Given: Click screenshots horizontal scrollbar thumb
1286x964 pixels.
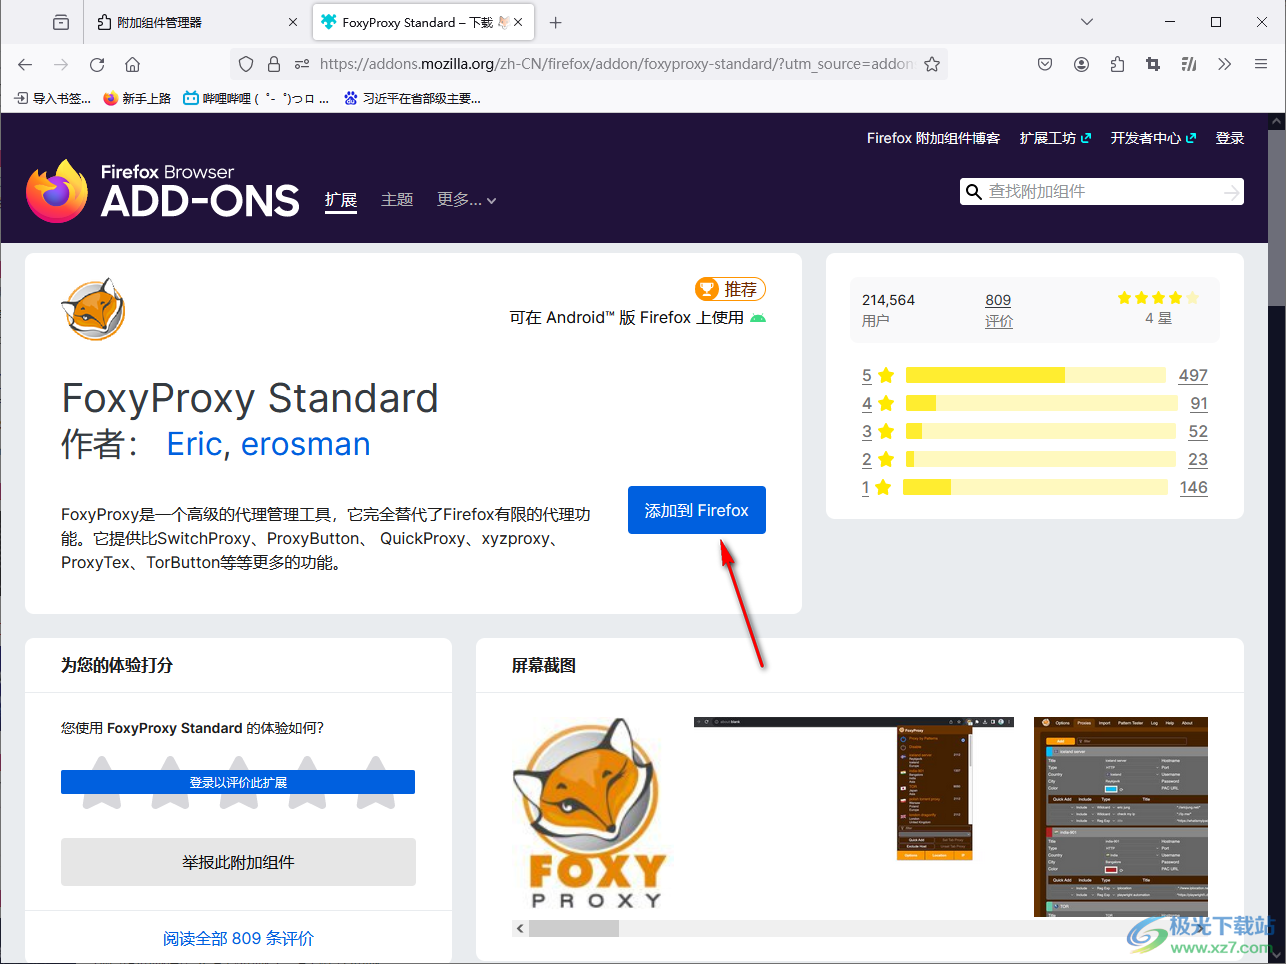Looking at the screenshot, I should pyautogui.click(x=573, y=928).
